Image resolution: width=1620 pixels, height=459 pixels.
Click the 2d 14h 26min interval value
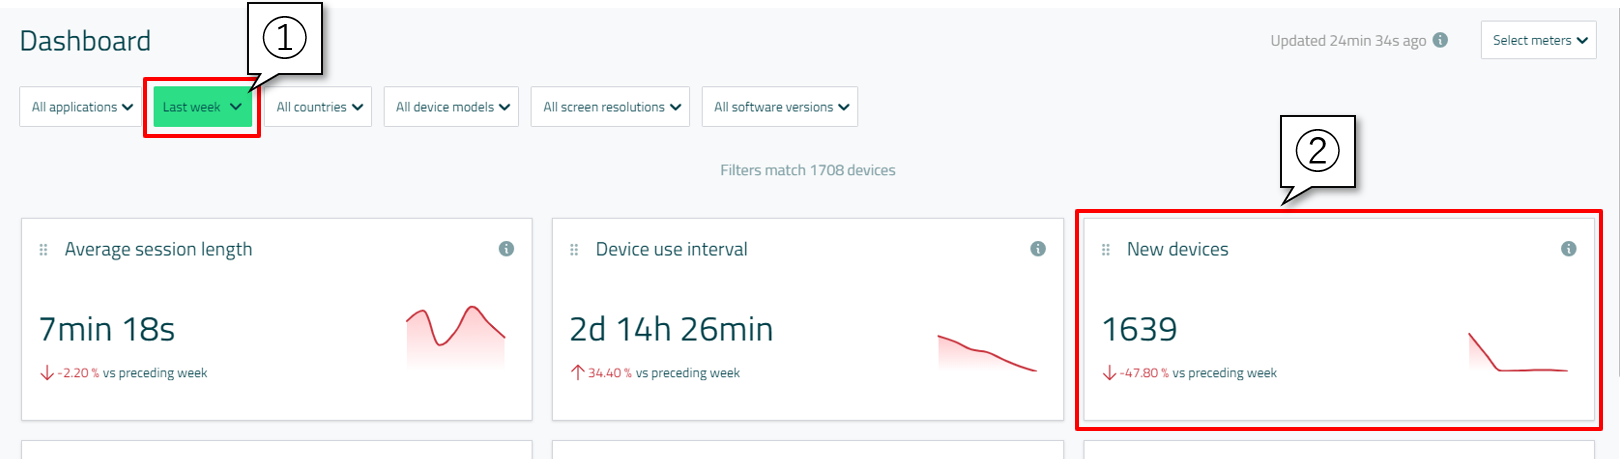(x=671, y=330)
